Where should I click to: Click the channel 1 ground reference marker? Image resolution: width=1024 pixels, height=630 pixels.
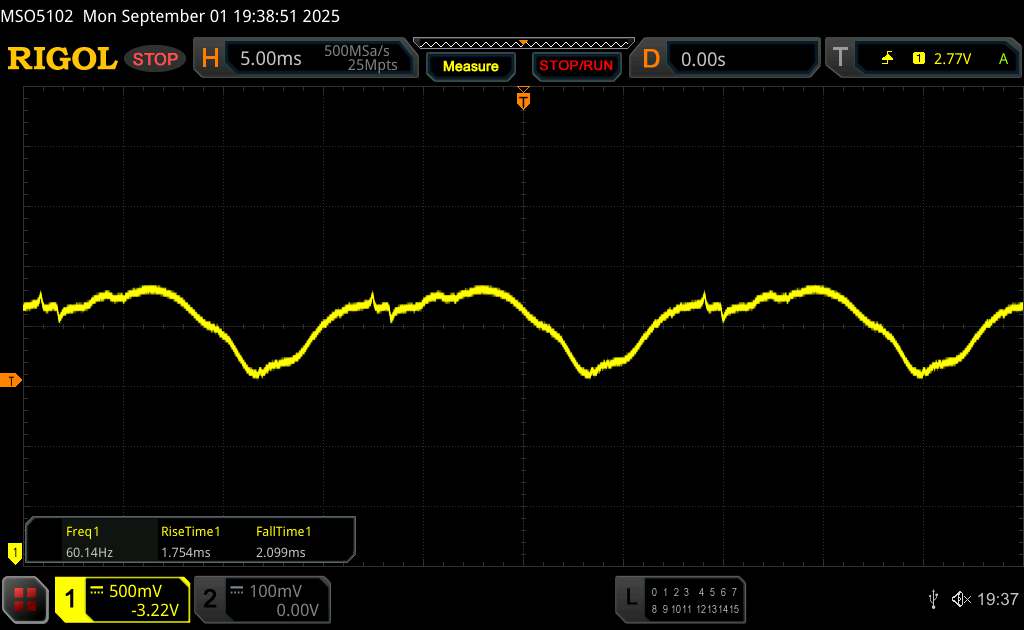coord(14,553)
